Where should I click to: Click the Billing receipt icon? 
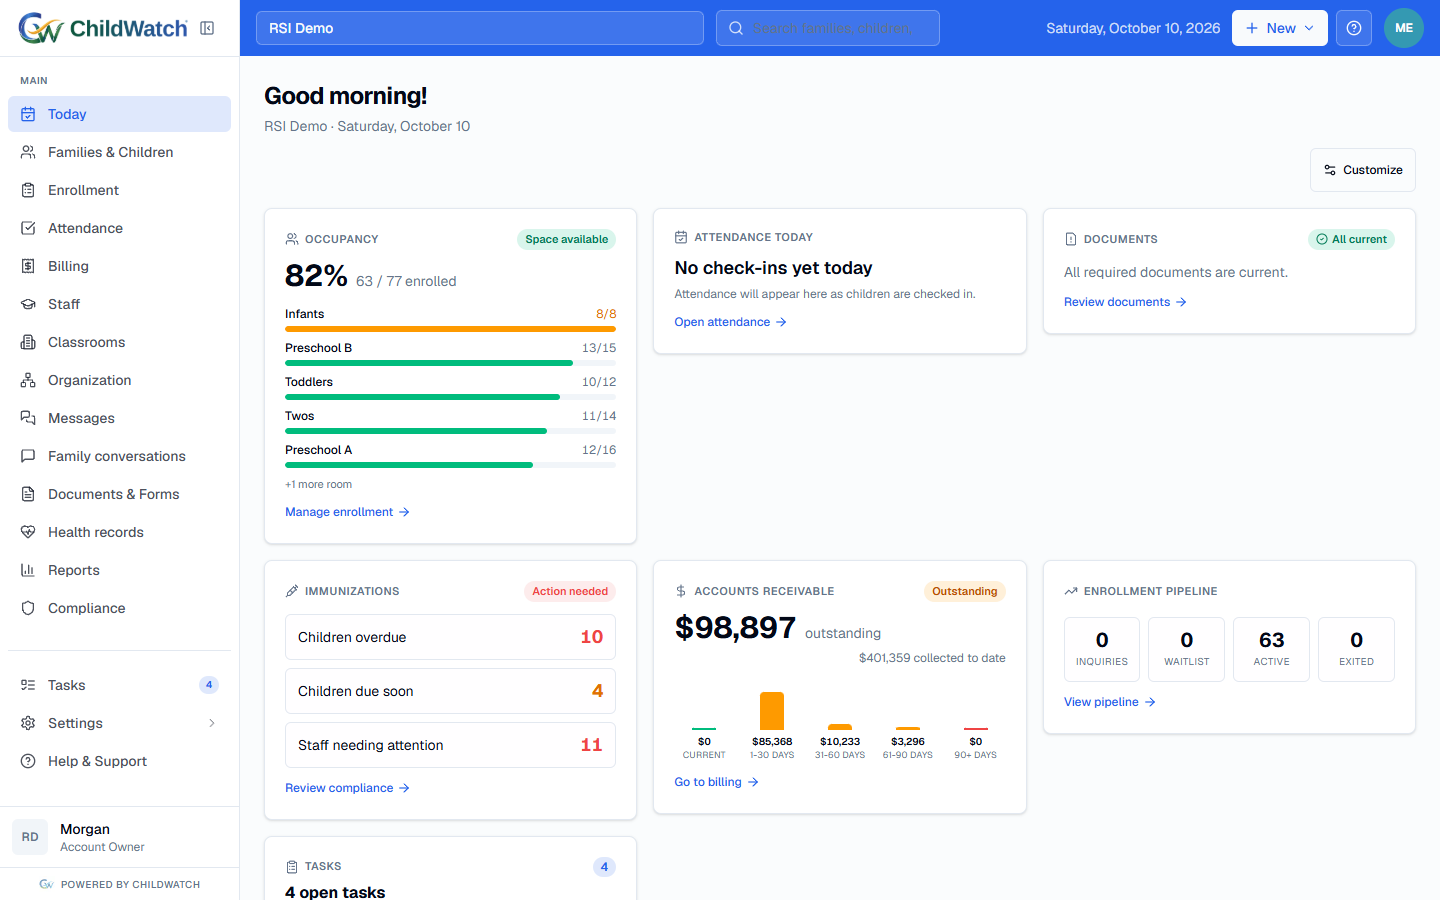(x=28, y=266)
